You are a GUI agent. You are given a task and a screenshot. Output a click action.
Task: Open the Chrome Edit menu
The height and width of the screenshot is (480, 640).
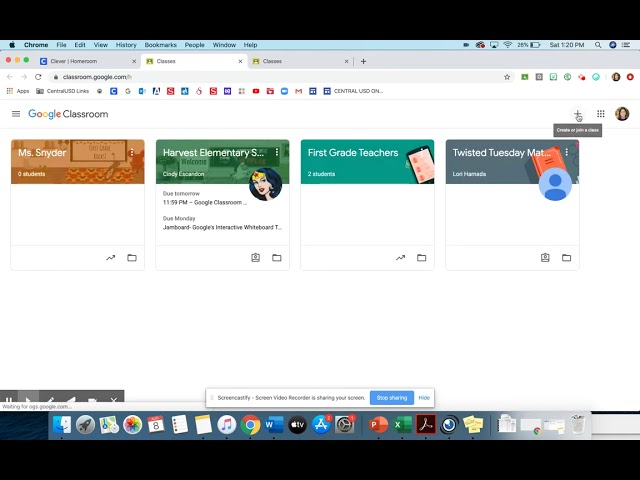(x=80, y=45)
